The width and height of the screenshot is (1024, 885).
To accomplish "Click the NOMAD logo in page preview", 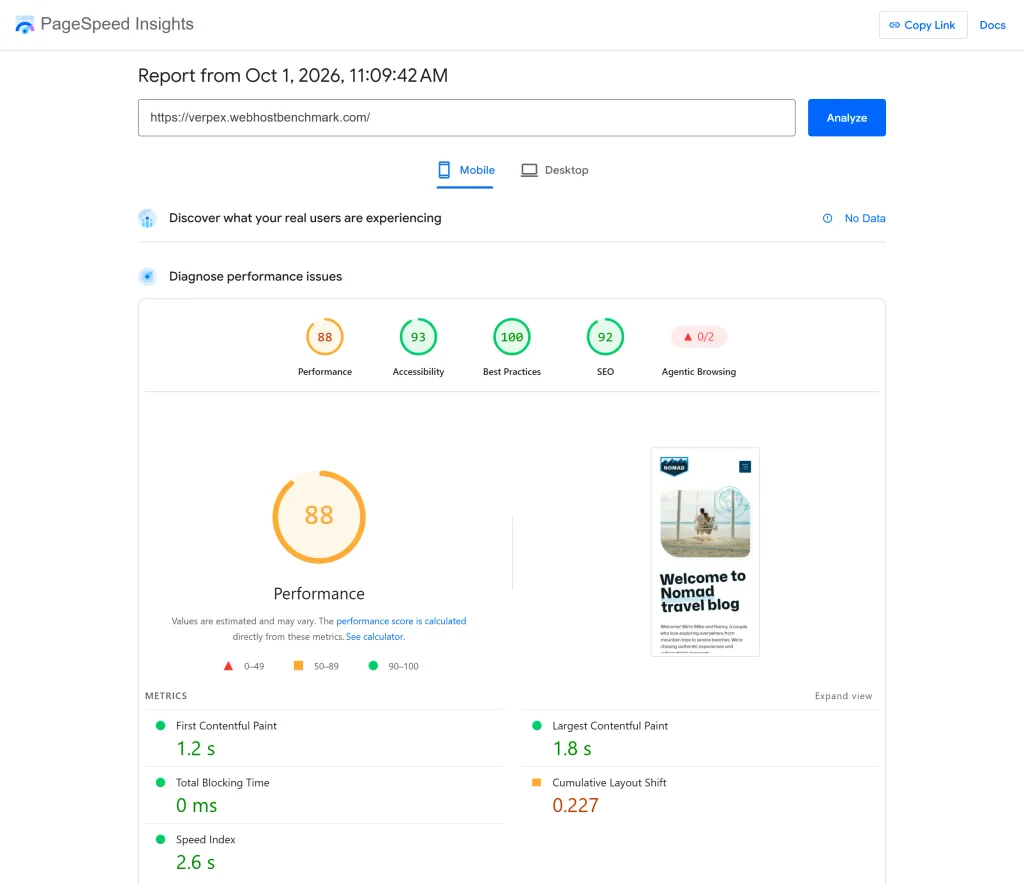I will coord(674,466).
